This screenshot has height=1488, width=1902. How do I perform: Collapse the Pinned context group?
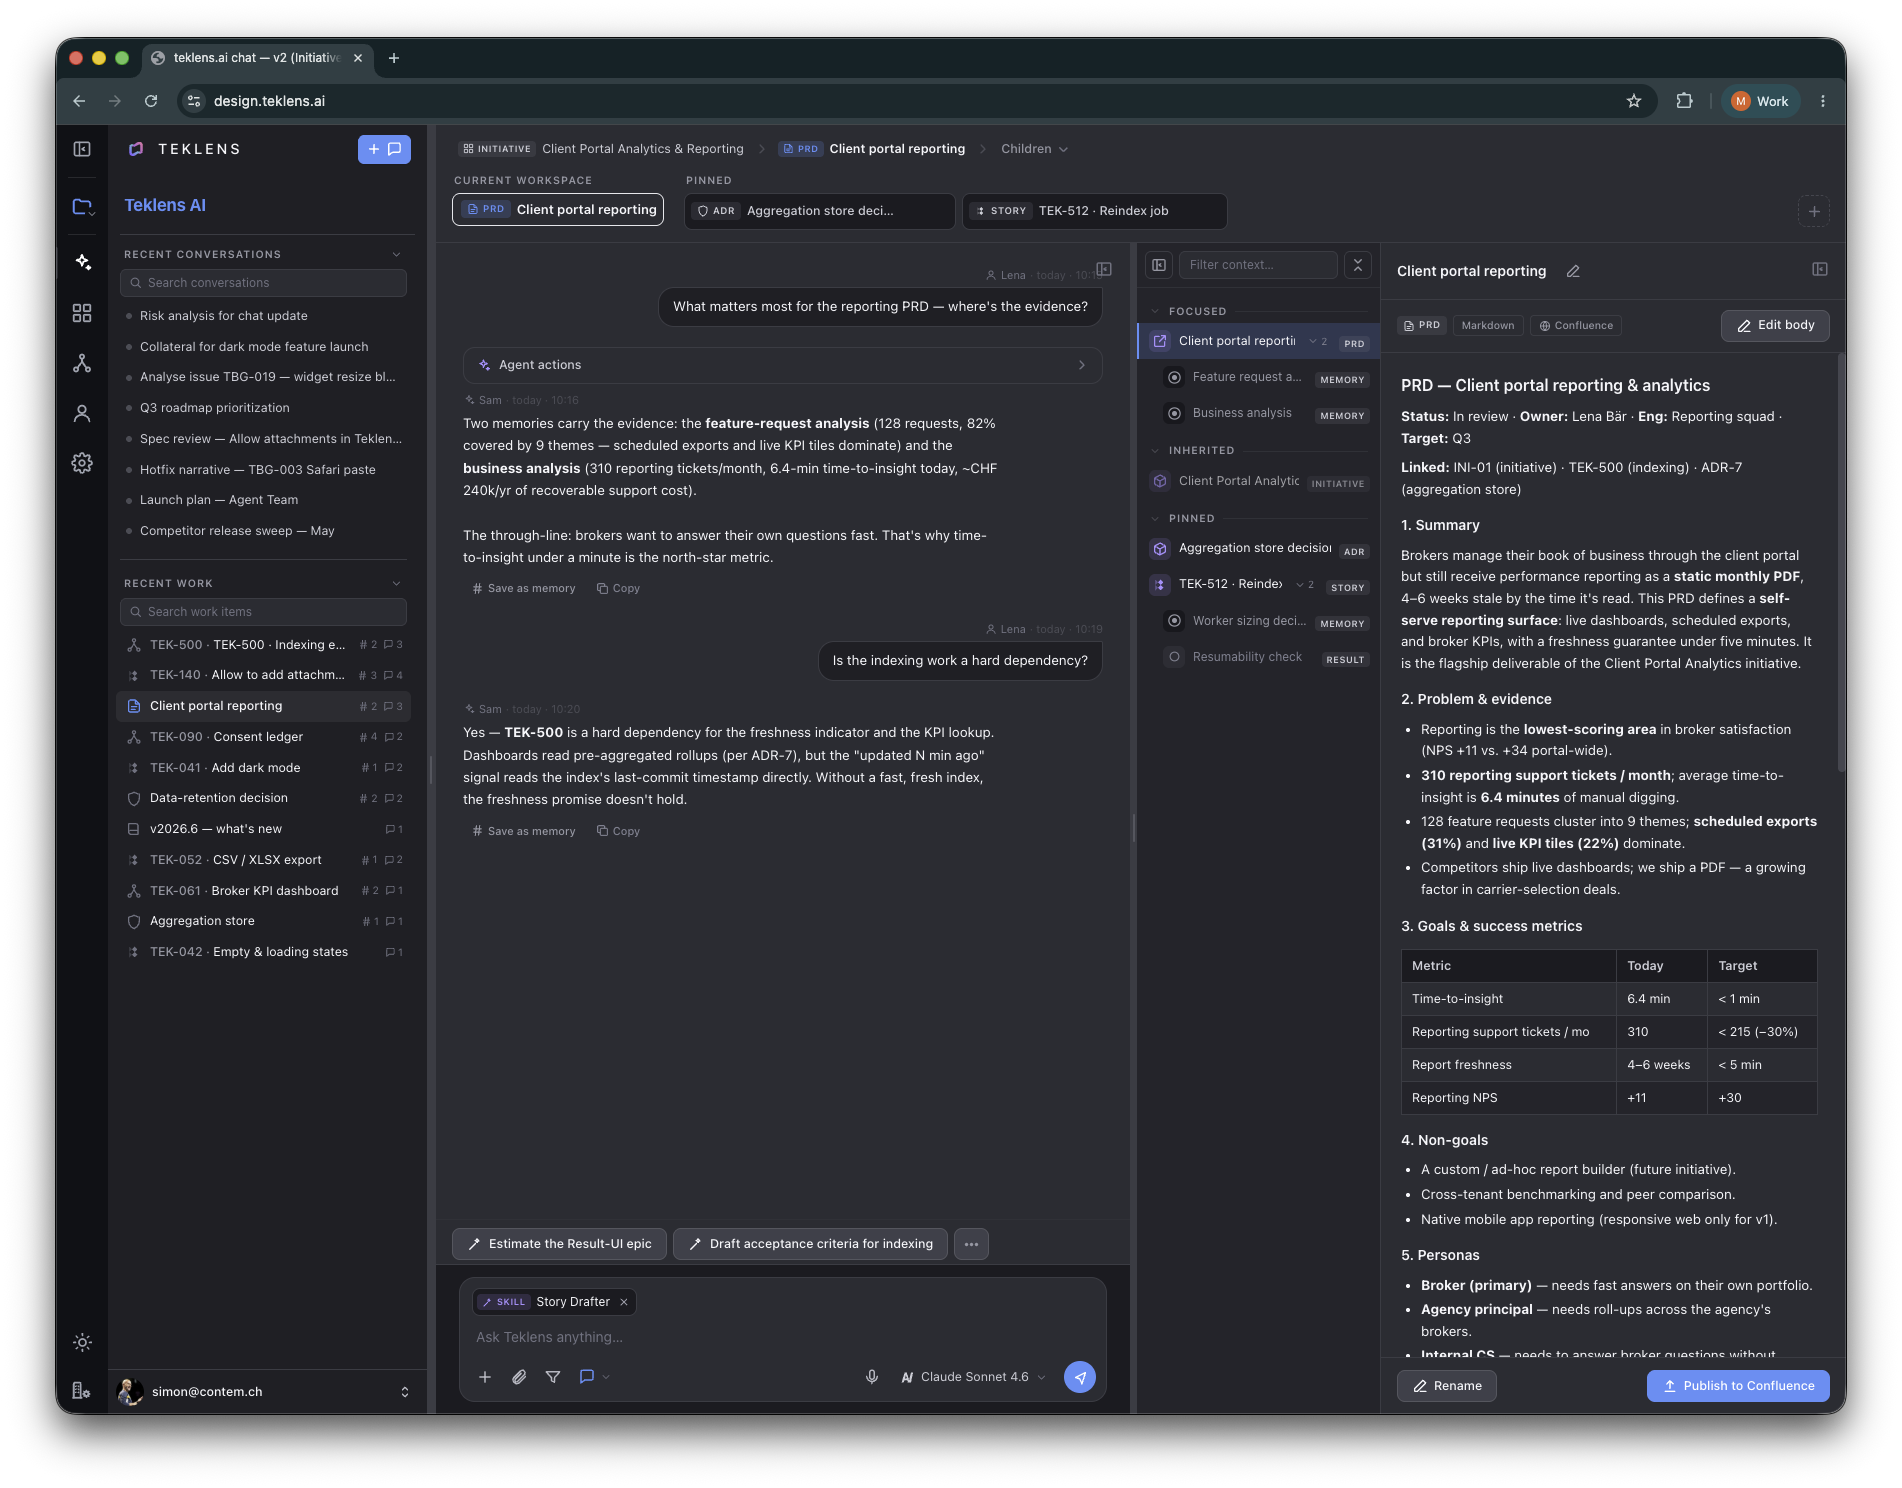pos(1156,518)
